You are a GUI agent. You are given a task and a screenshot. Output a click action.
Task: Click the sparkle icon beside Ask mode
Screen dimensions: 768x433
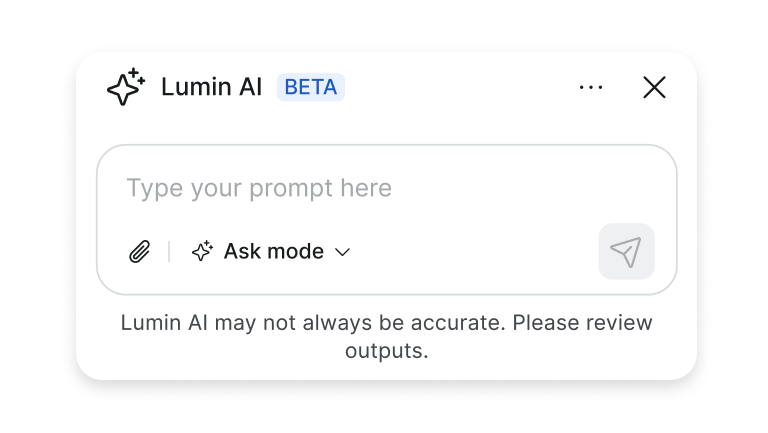[x=202, y=252]
